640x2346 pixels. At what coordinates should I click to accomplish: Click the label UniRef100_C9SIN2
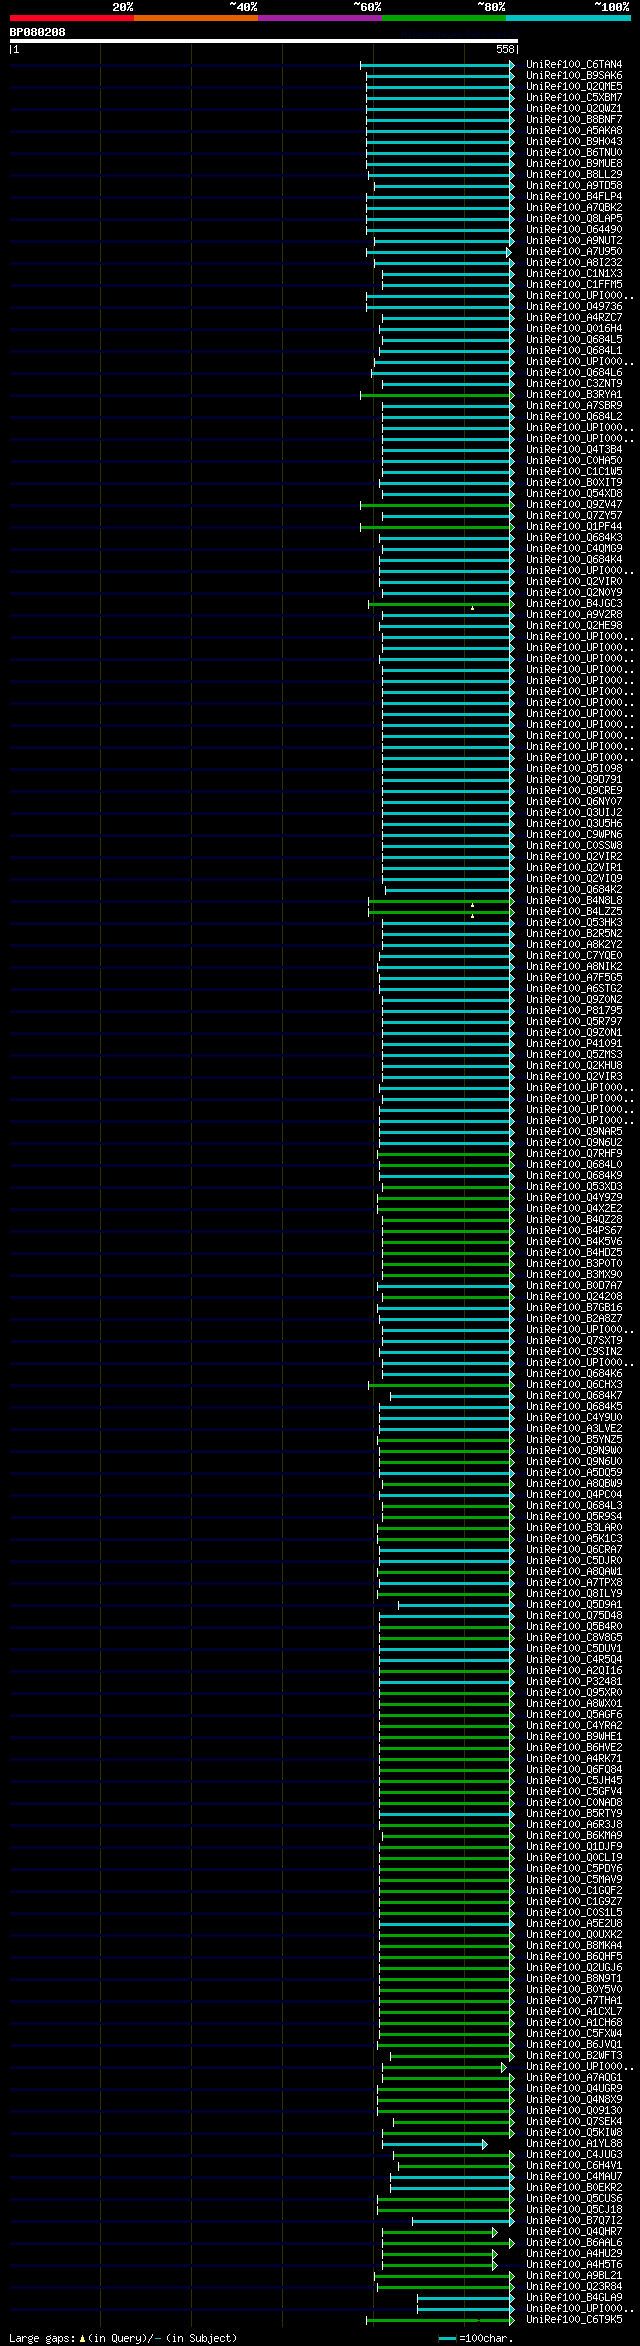(574, 1351)
